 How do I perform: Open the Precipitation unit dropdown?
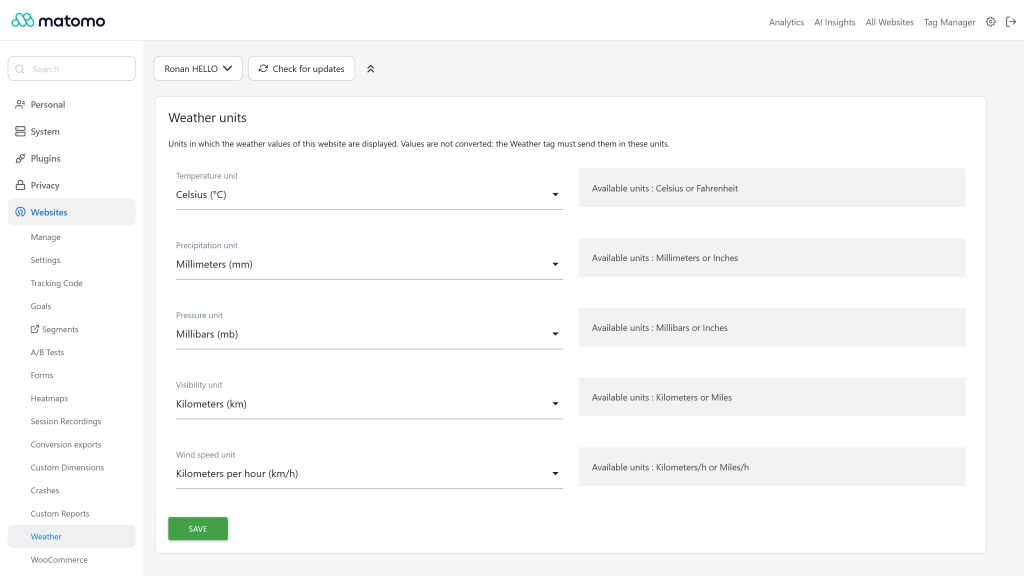coord(369,264)
